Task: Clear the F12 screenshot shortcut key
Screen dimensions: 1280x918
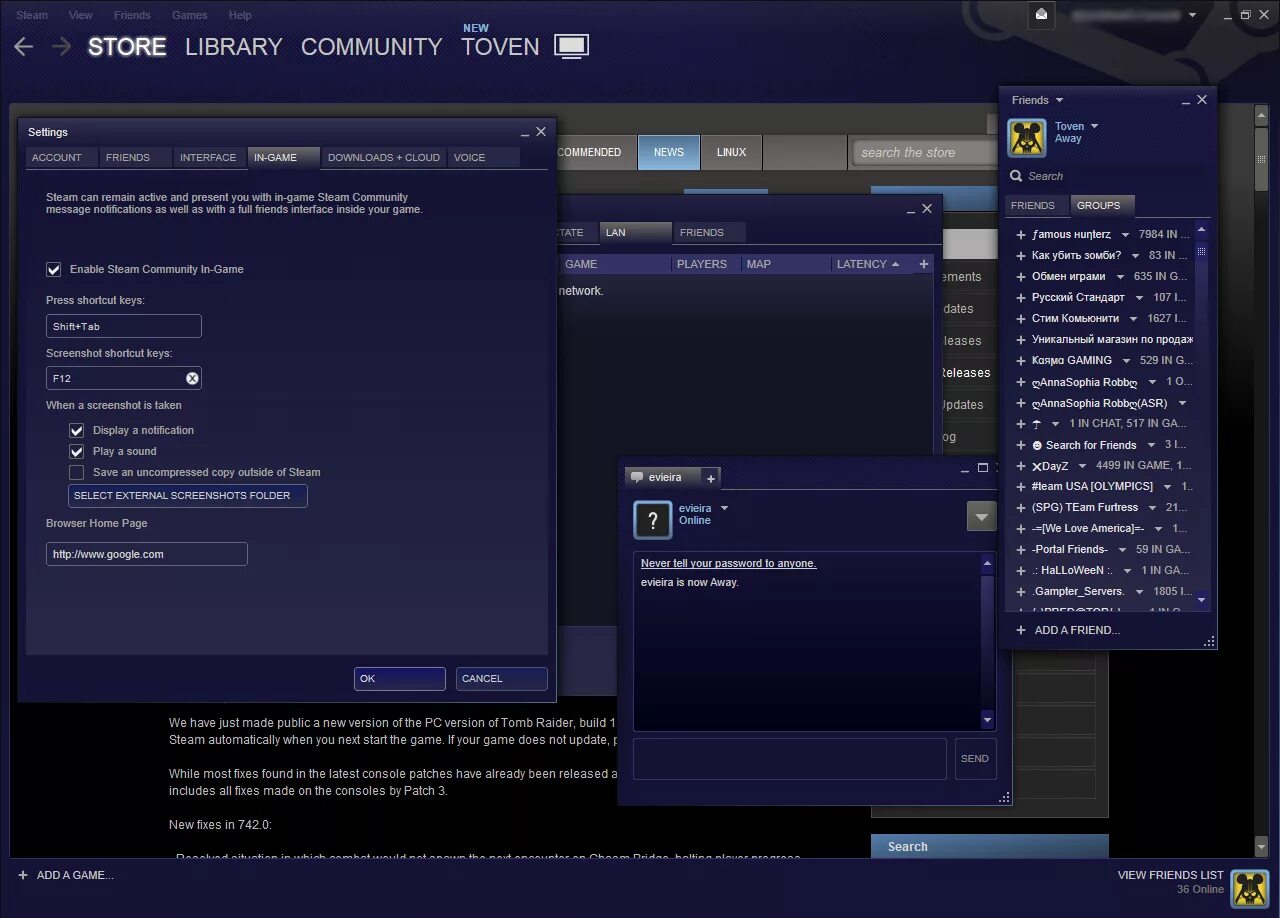Action: click(192, 378)
